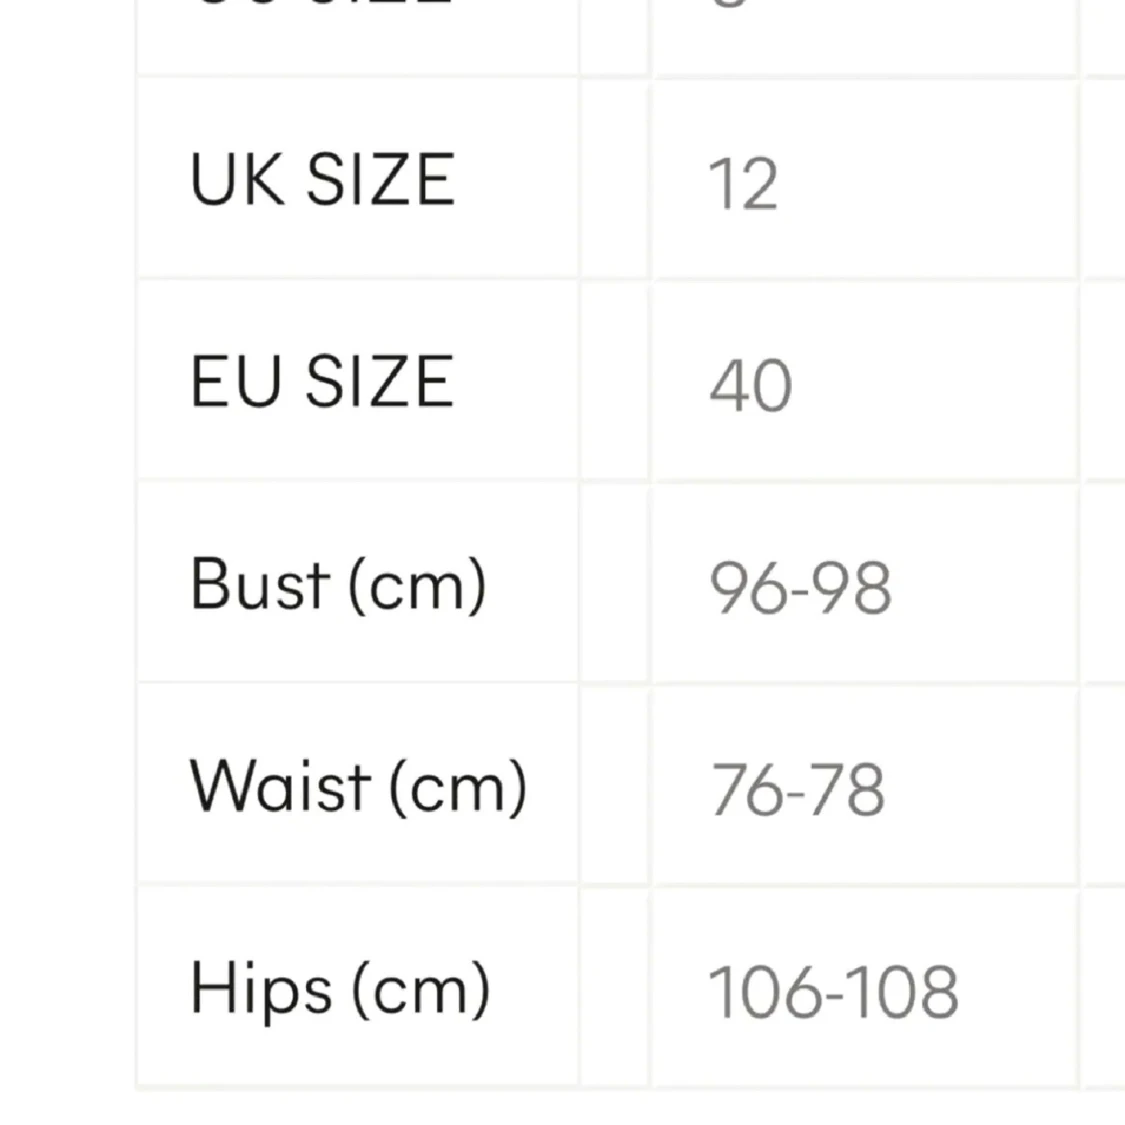1125x1125 pixels.
Task: Click next-column cell at right of UK SIZE row
Action: point(1104,180)
